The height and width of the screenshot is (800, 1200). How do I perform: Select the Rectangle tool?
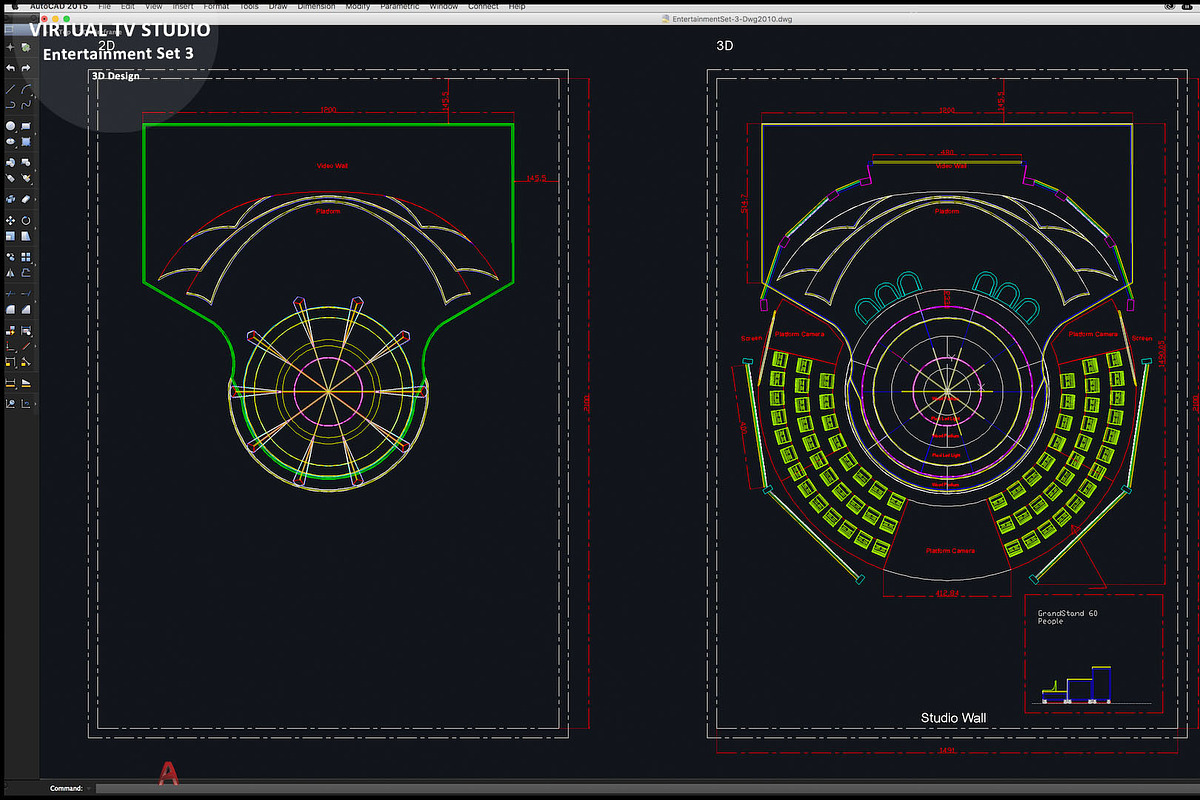[26, 126]
